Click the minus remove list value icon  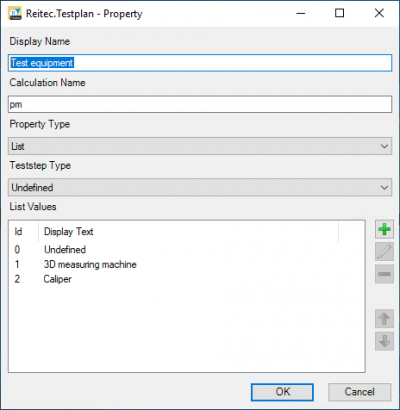(x=384, y=274)
